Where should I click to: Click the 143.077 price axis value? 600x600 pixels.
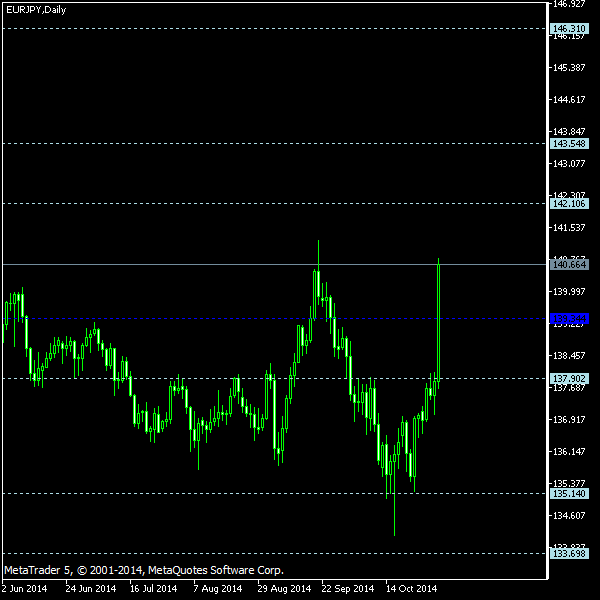(x=569, y=164)
